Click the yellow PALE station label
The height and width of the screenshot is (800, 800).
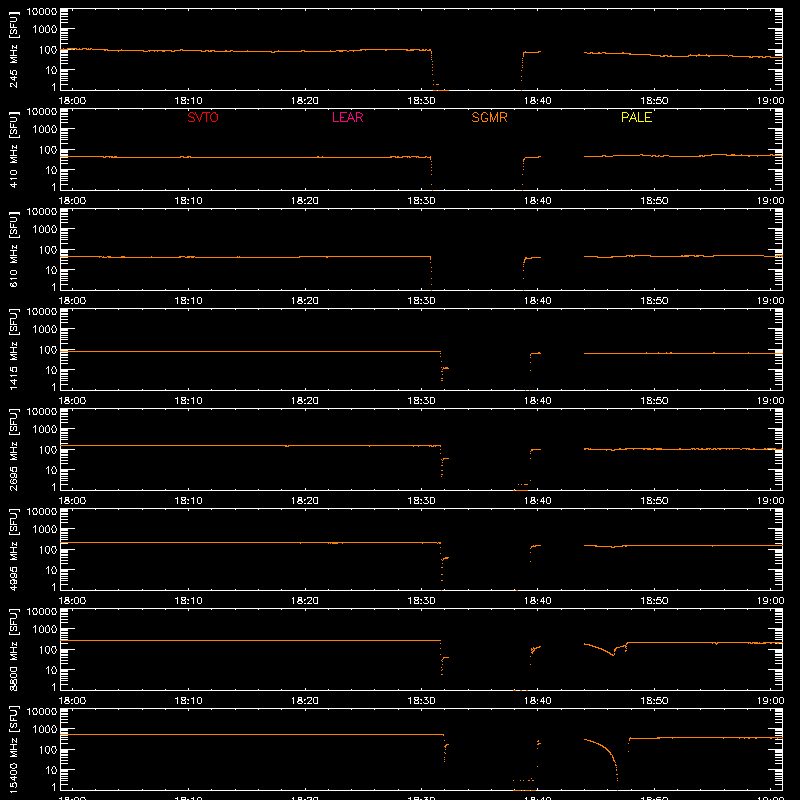(636, 117)
